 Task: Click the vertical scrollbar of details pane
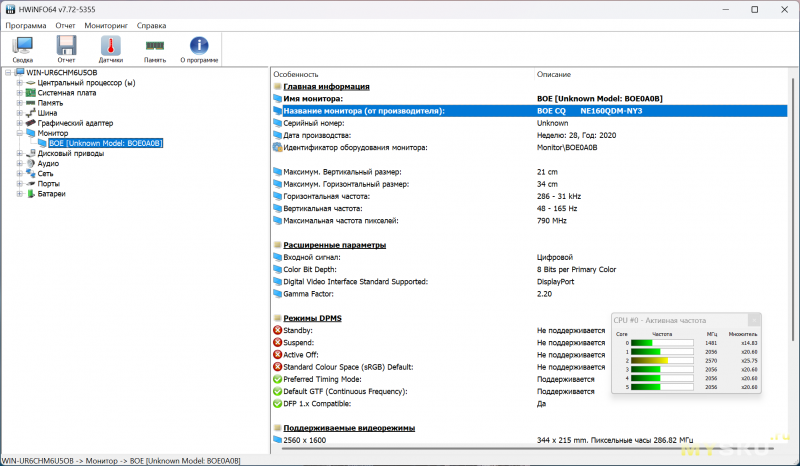[x=792, y=209]
